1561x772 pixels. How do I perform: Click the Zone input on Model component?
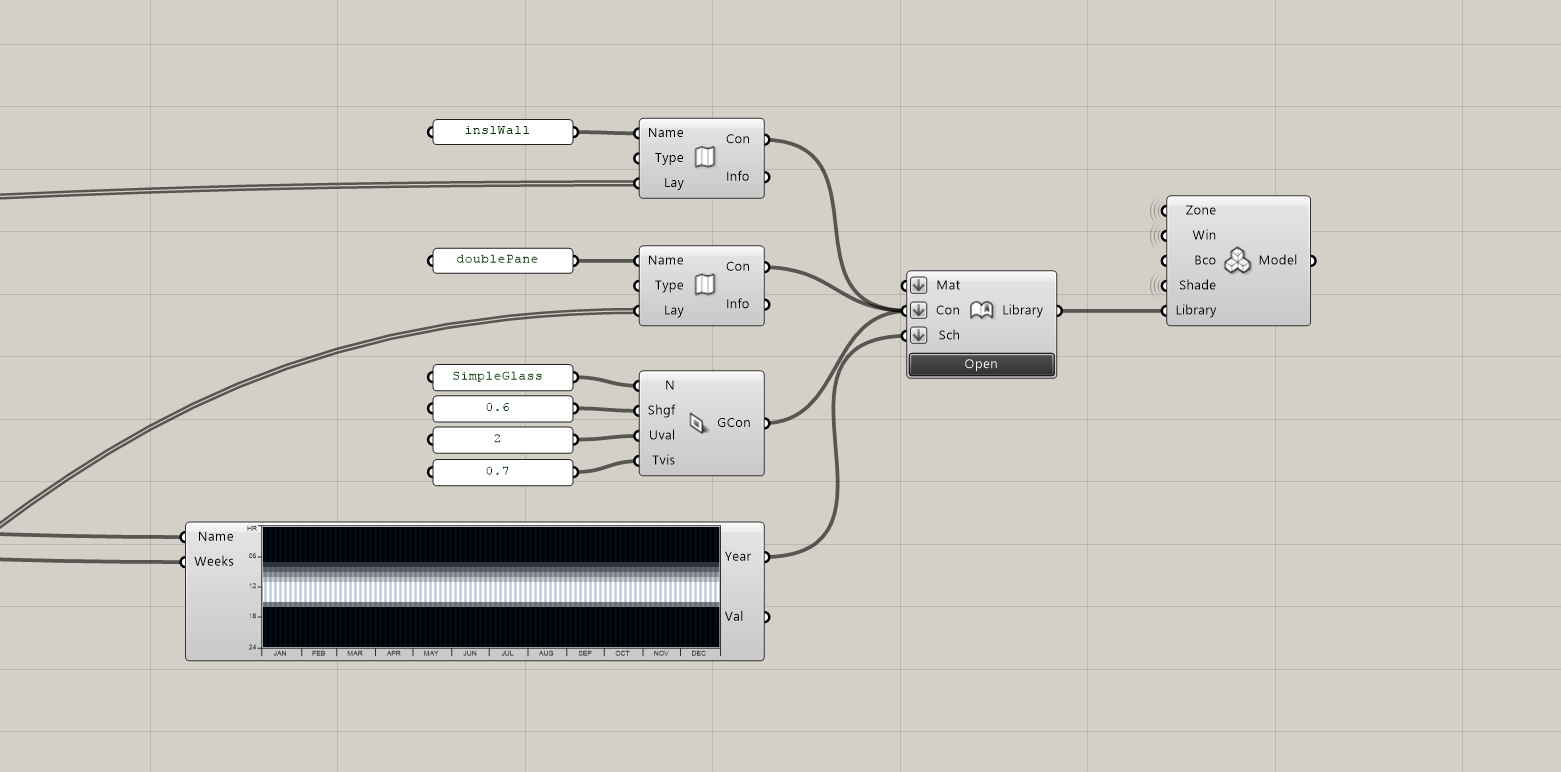[x=1200, y=210]
